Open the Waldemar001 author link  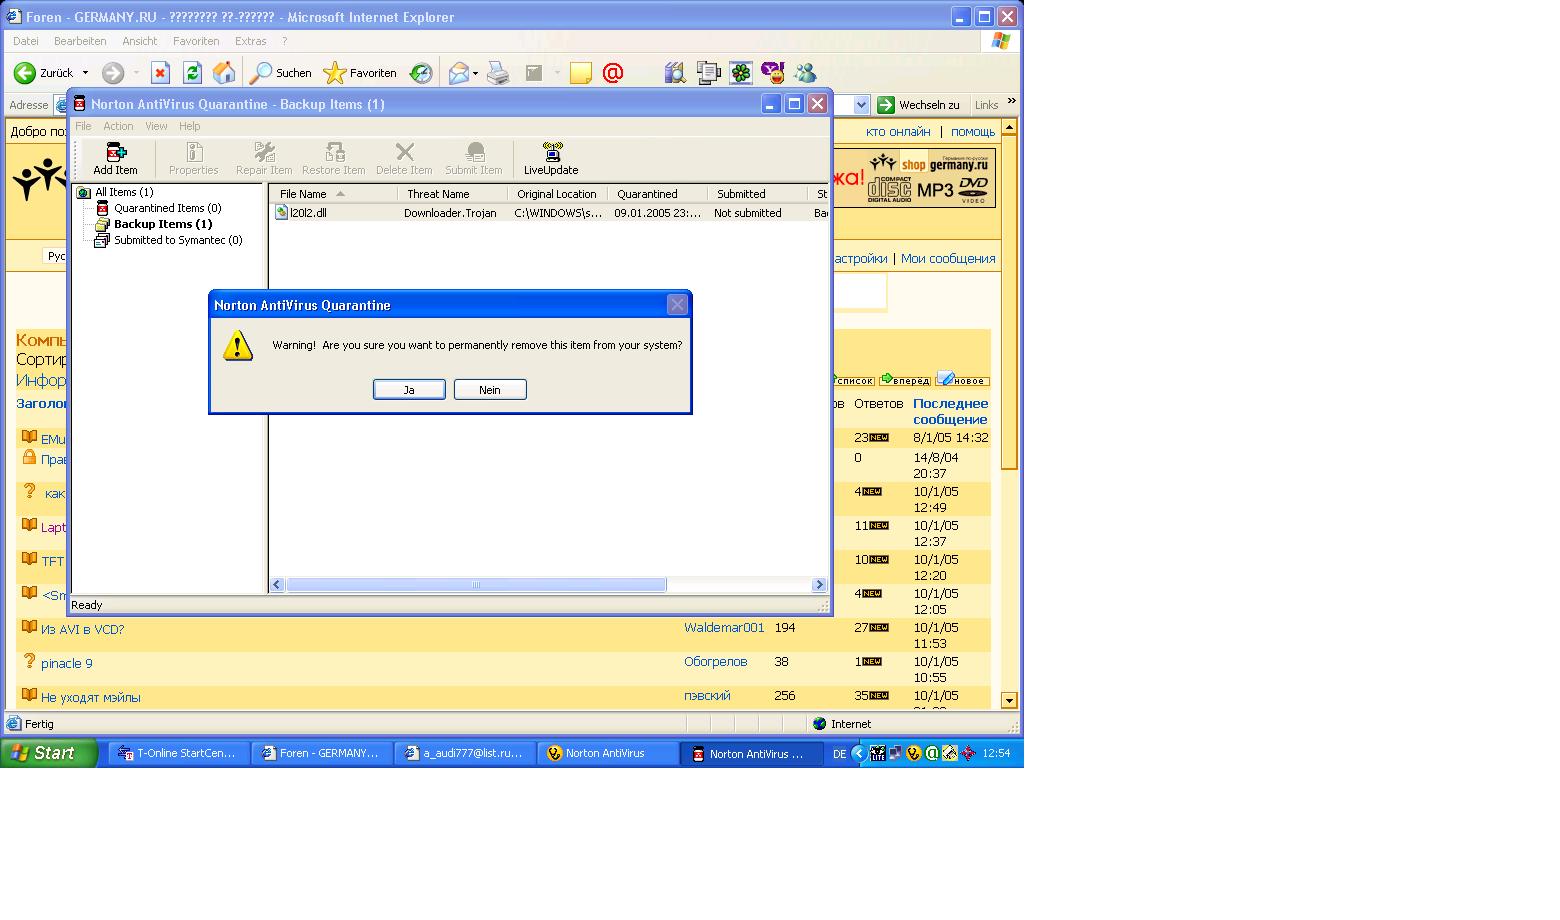[724, 628]
